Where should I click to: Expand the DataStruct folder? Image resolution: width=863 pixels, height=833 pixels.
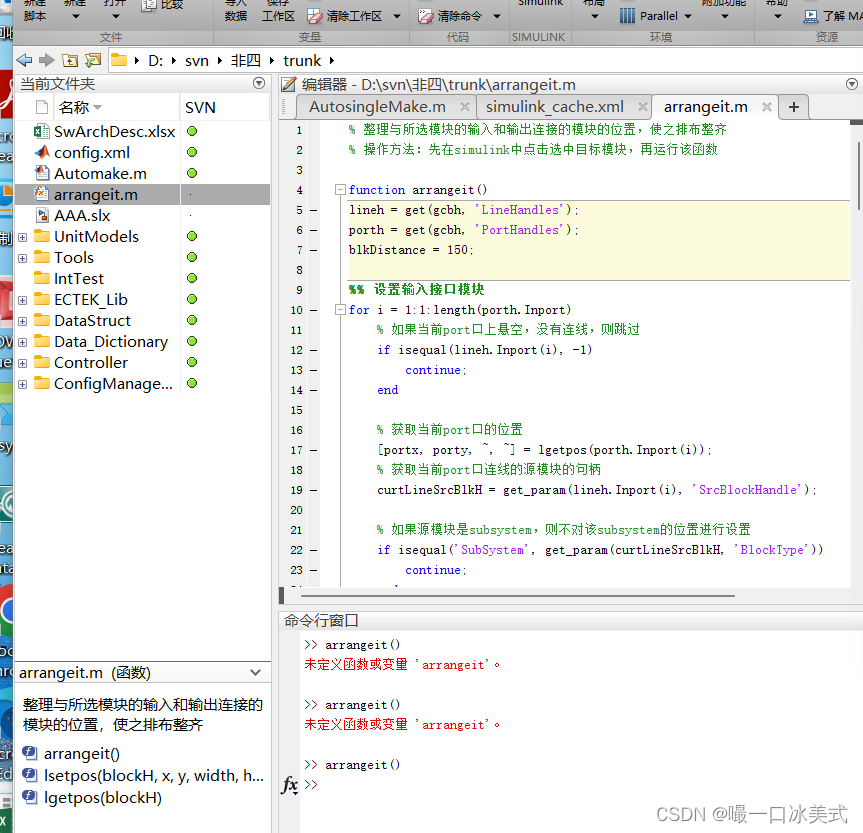(23, 322)
